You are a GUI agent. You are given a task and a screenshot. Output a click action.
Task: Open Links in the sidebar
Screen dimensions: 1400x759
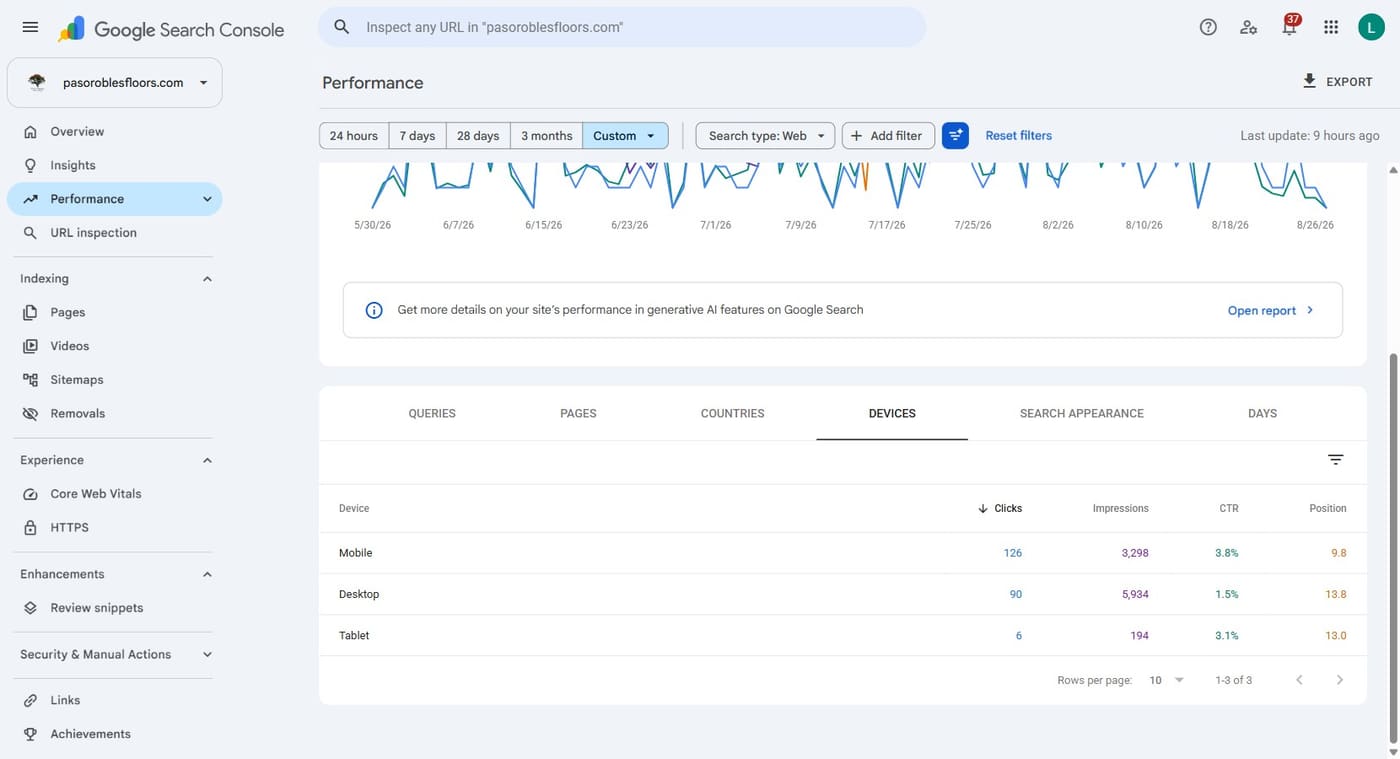114,700
